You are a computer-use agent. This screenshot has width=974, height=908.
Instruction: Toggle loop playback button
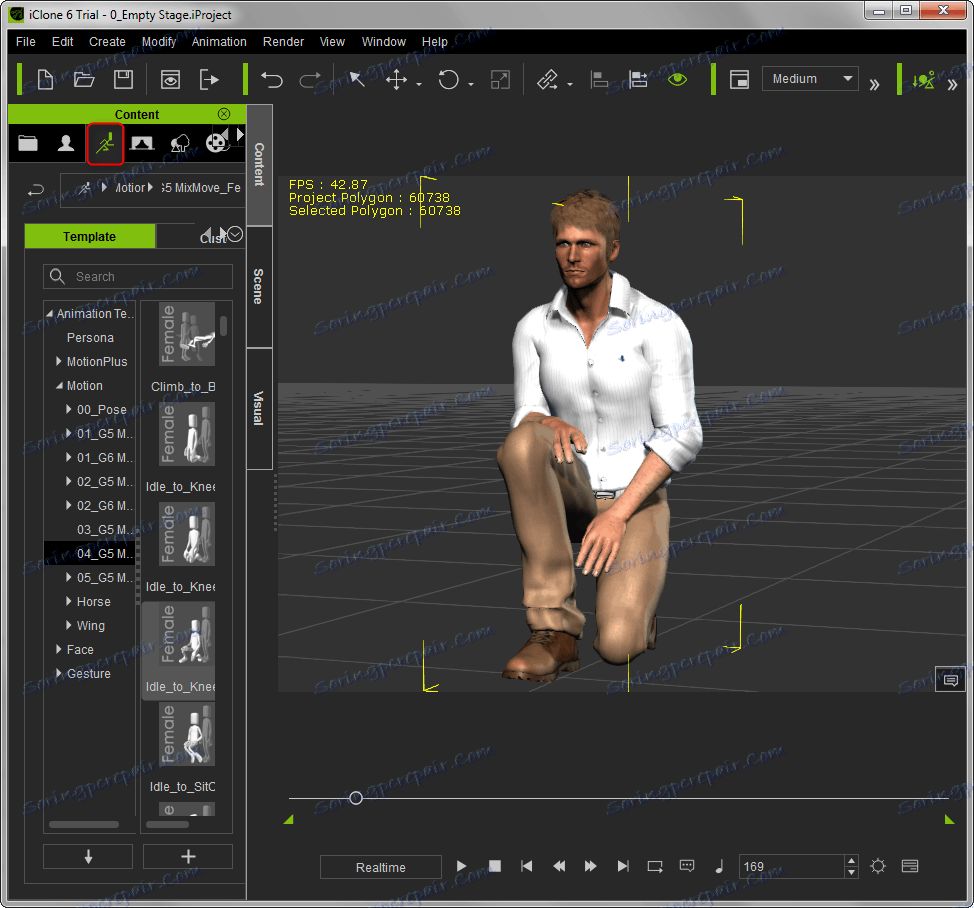point(655,866)
